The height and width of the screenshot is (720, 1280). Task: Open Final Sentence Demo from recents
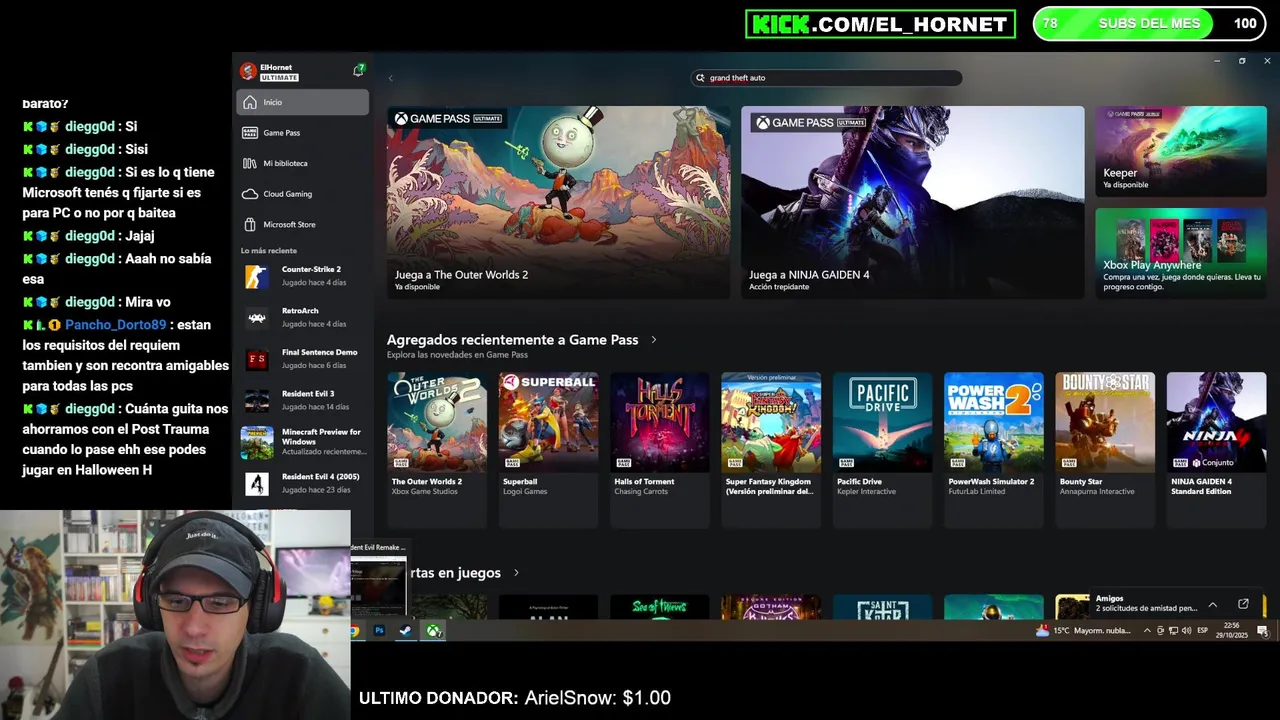pyautogui.click(x=303, y=359)
